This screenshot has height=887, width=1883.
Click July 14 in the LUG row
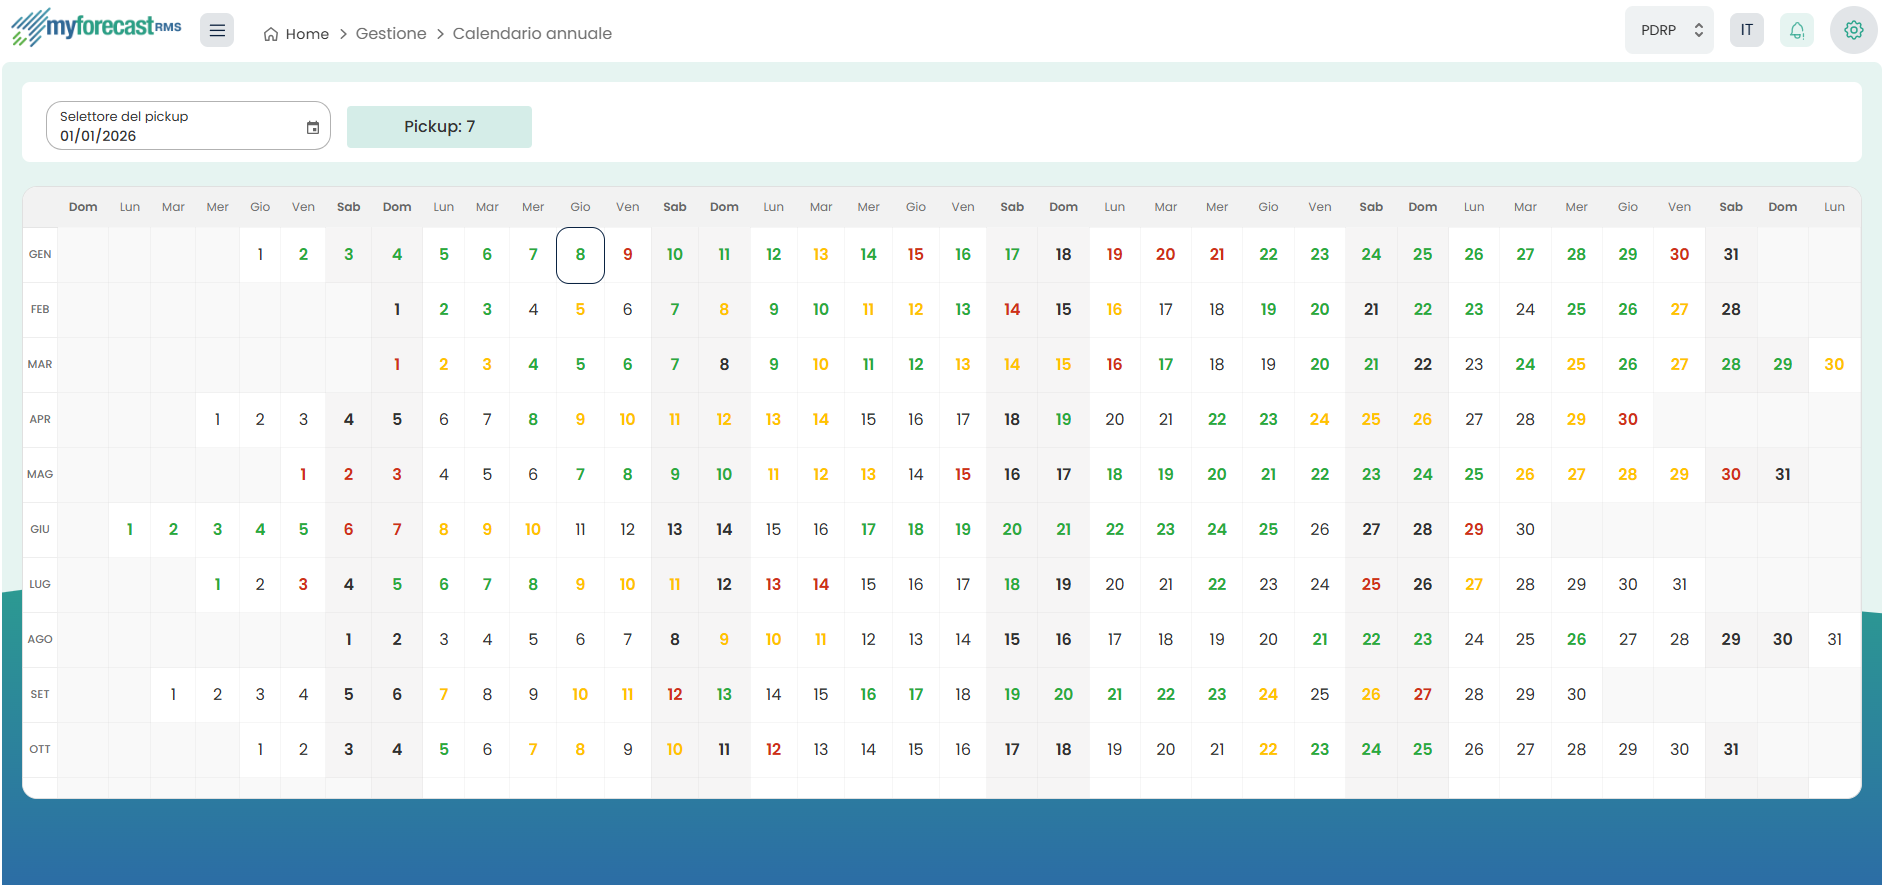[821, 585]
